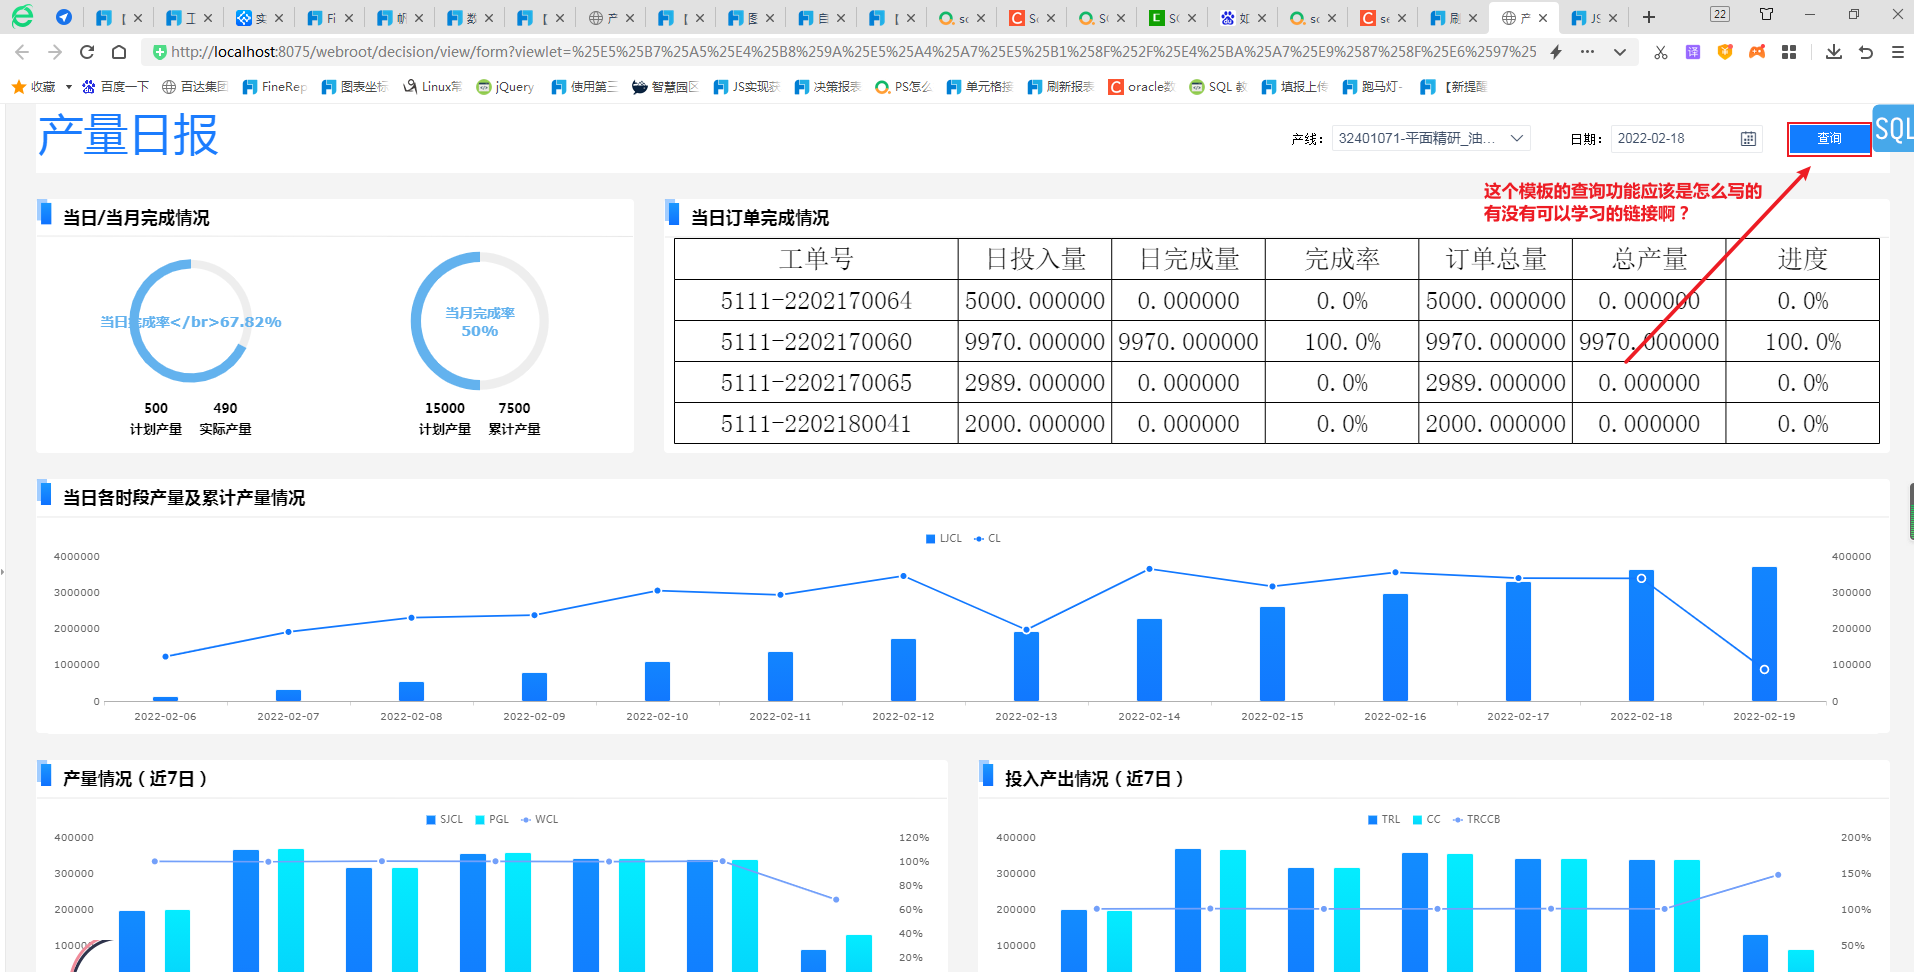Click the undo closed tab icon
The image size is (1914, 972).
(x=1866, y=52)
